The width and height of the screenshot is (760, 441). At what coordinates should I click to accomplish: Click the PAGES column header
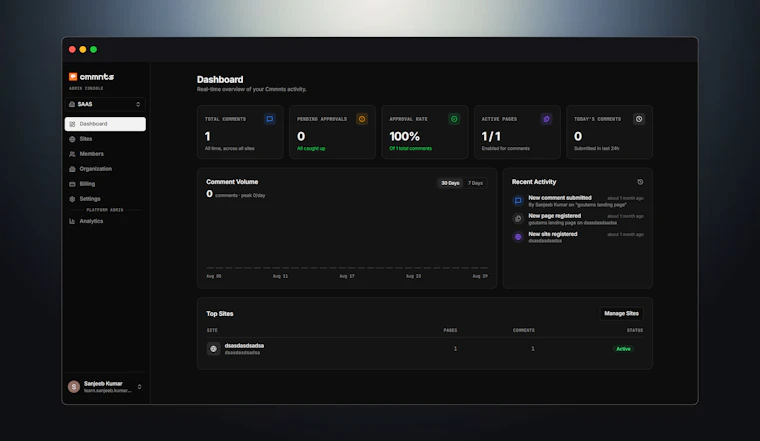(x=450, y=331)
